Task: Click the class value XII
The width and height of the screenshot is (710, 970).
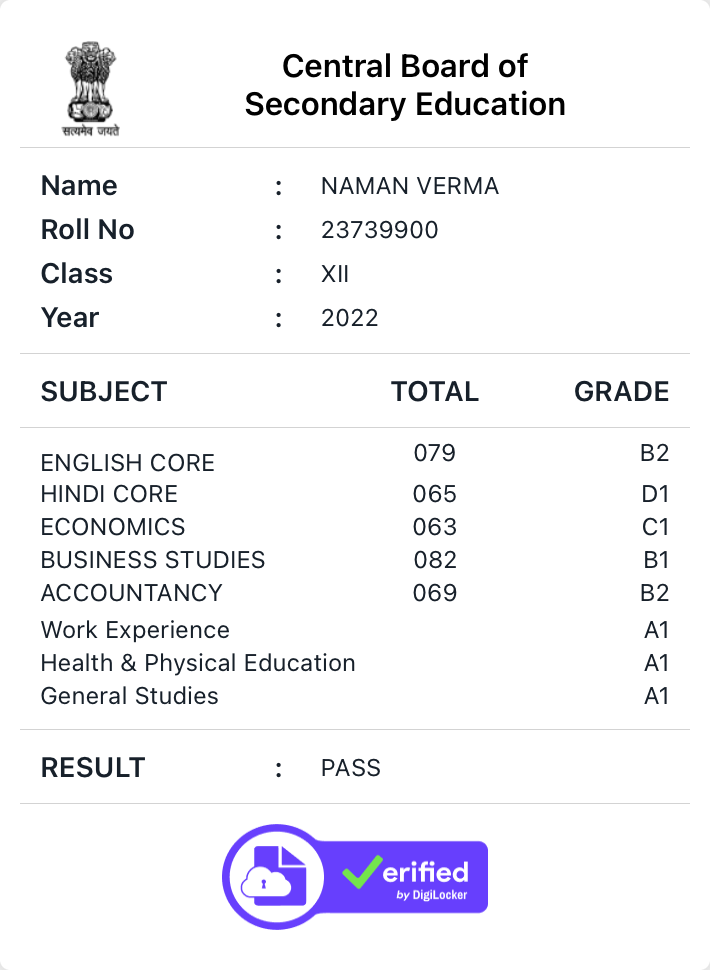Action: click(335, 274)
